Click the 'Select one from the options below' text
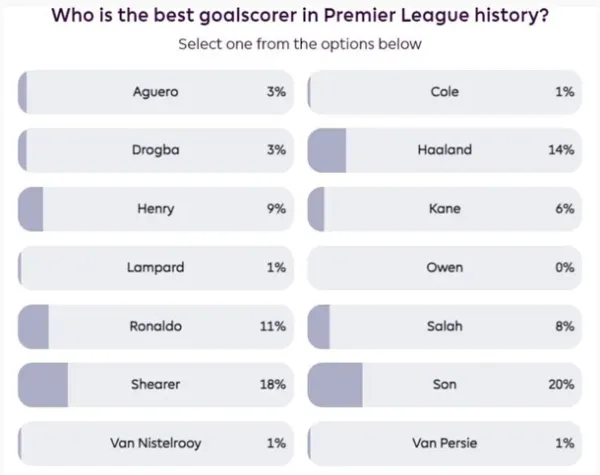 point(299,44)
